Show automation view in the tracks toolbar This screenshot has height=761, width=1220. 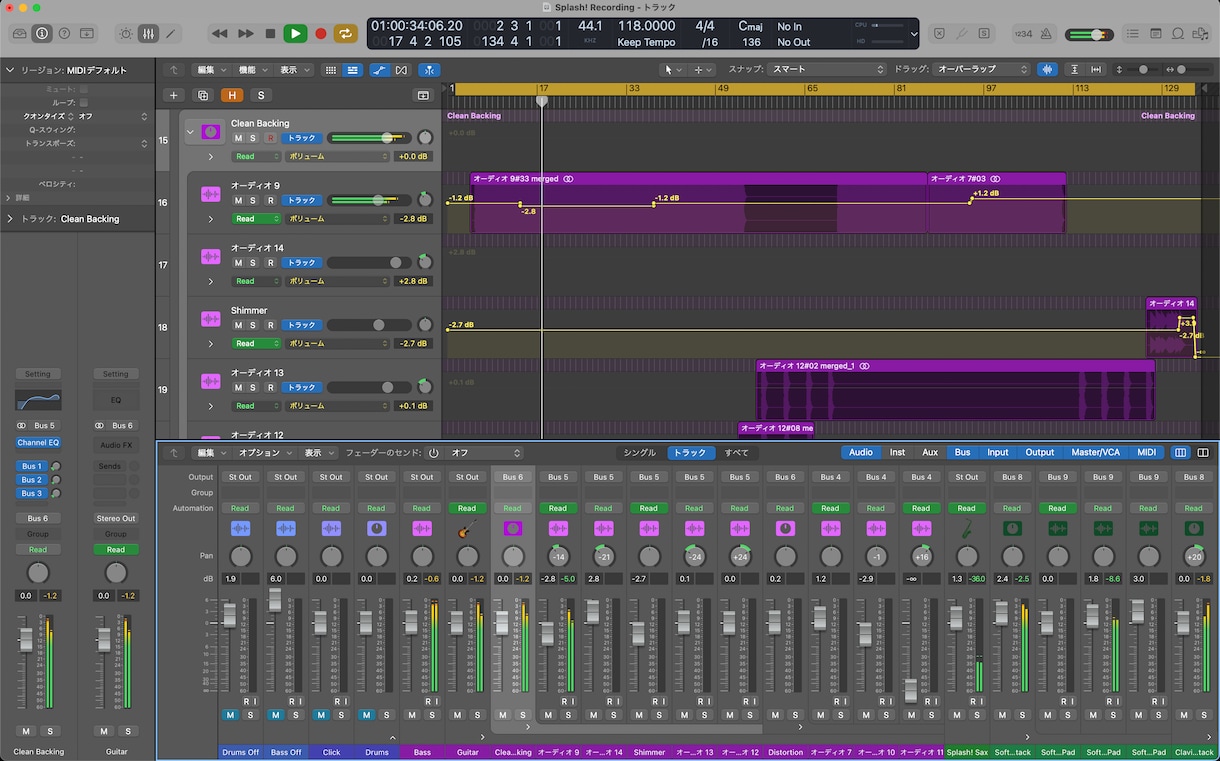(380, 70)
